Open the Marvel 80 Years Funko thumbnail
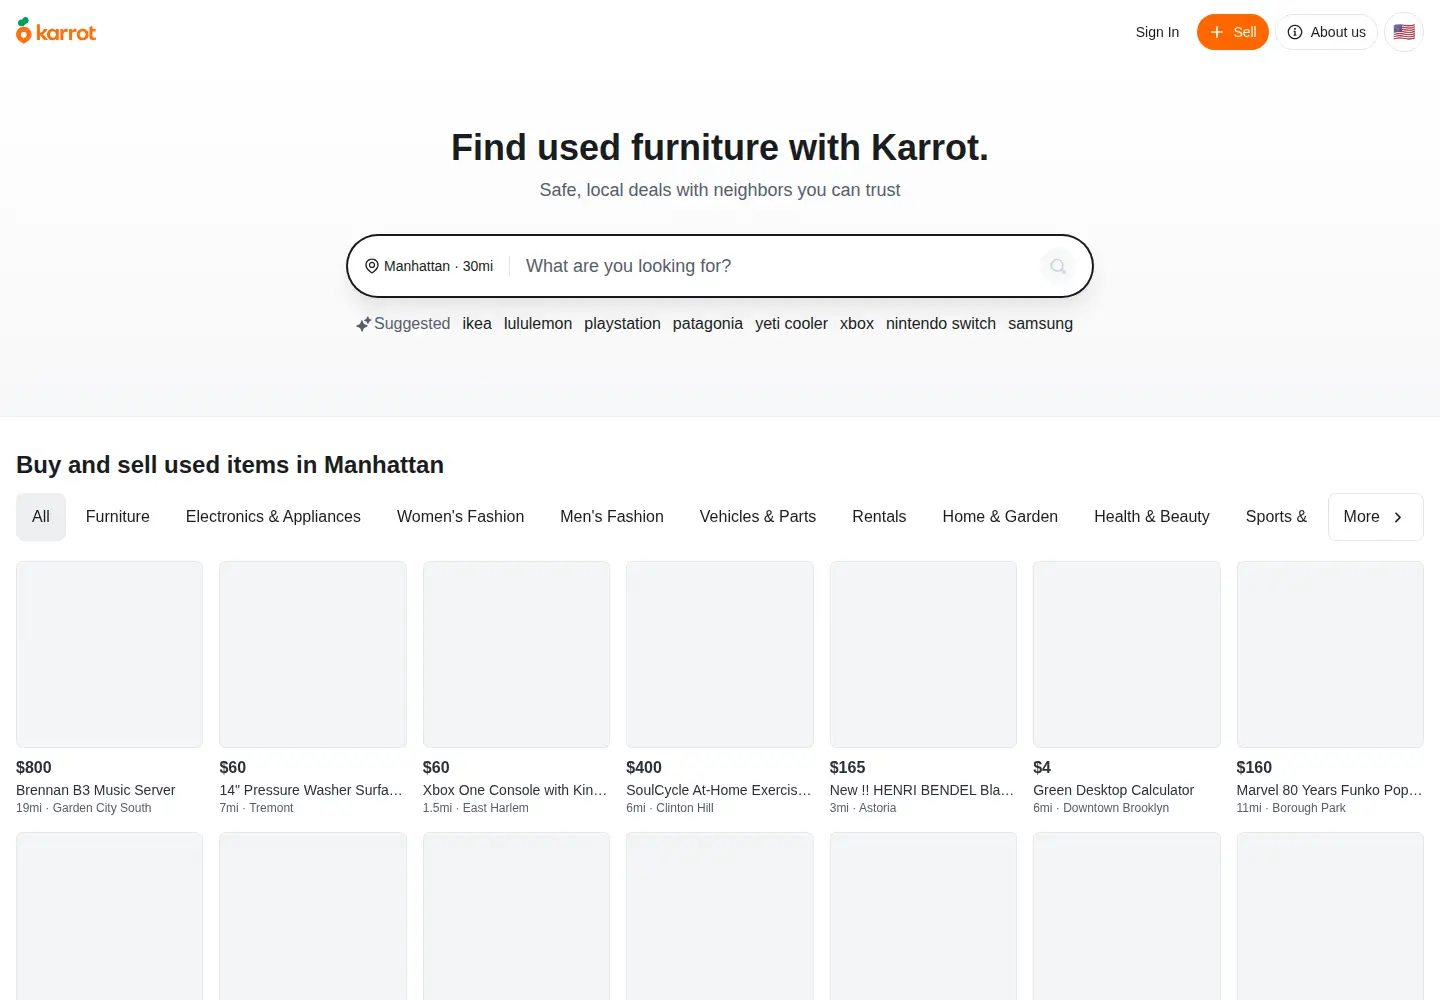Viewport: 1440px width, 1000px height. pos(1330,654)
